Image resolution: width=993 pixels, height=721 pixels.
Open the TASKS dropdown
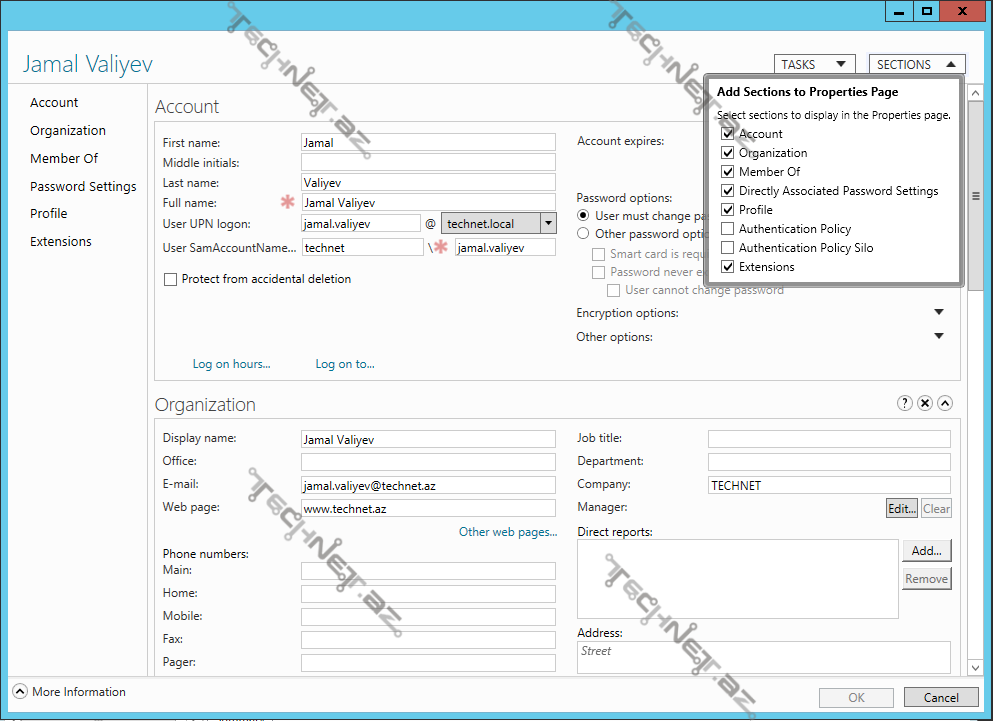coord(814,63)
